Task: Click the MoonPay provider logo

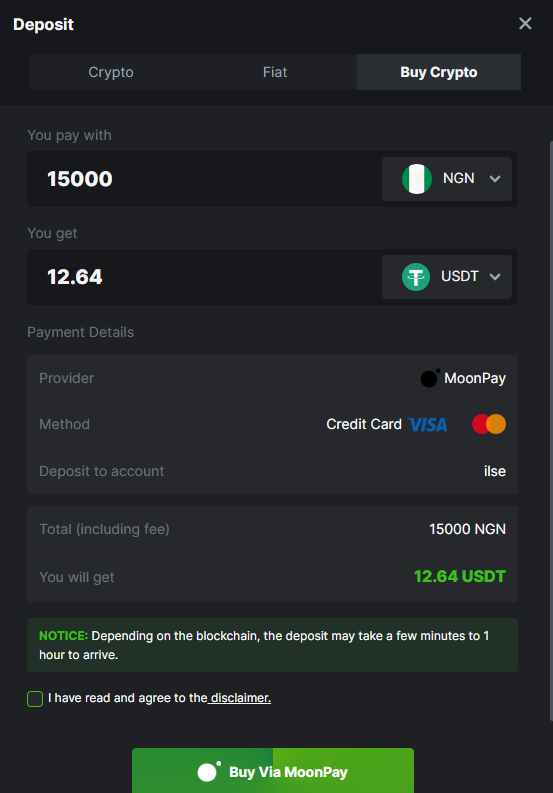Action: pos(430,378)
